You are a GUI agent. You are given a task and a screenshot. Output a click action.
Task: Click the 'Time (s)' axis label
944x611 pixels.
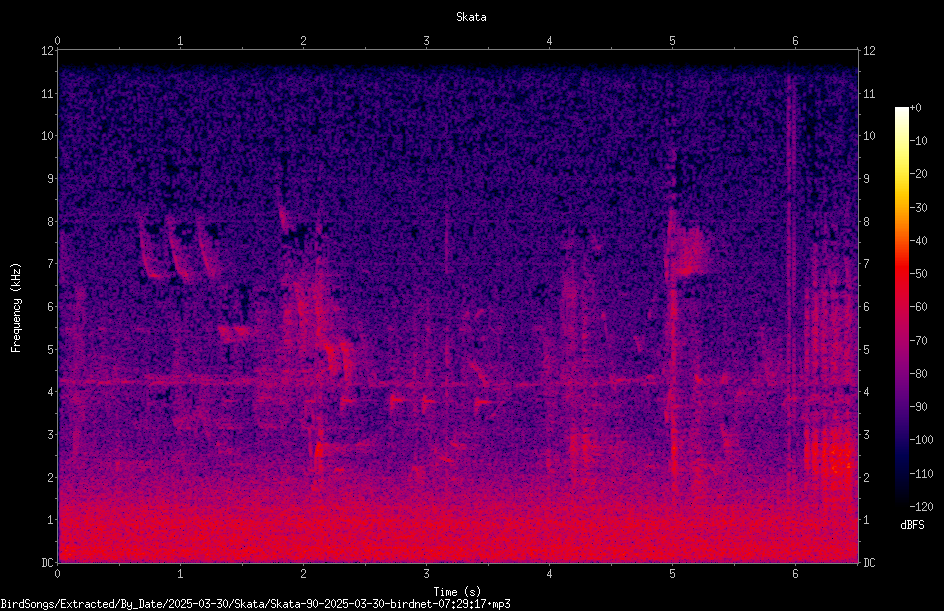(x=457, y=592)
